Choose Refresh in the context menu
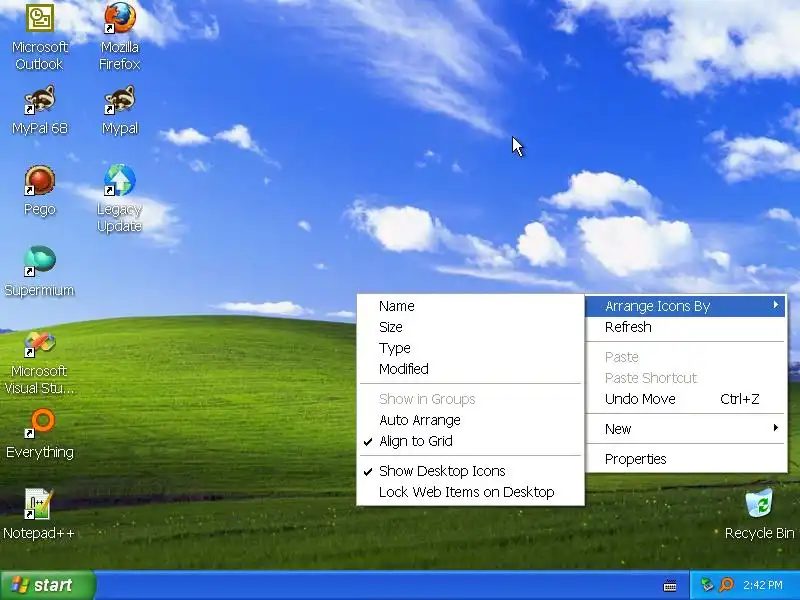 685,327
